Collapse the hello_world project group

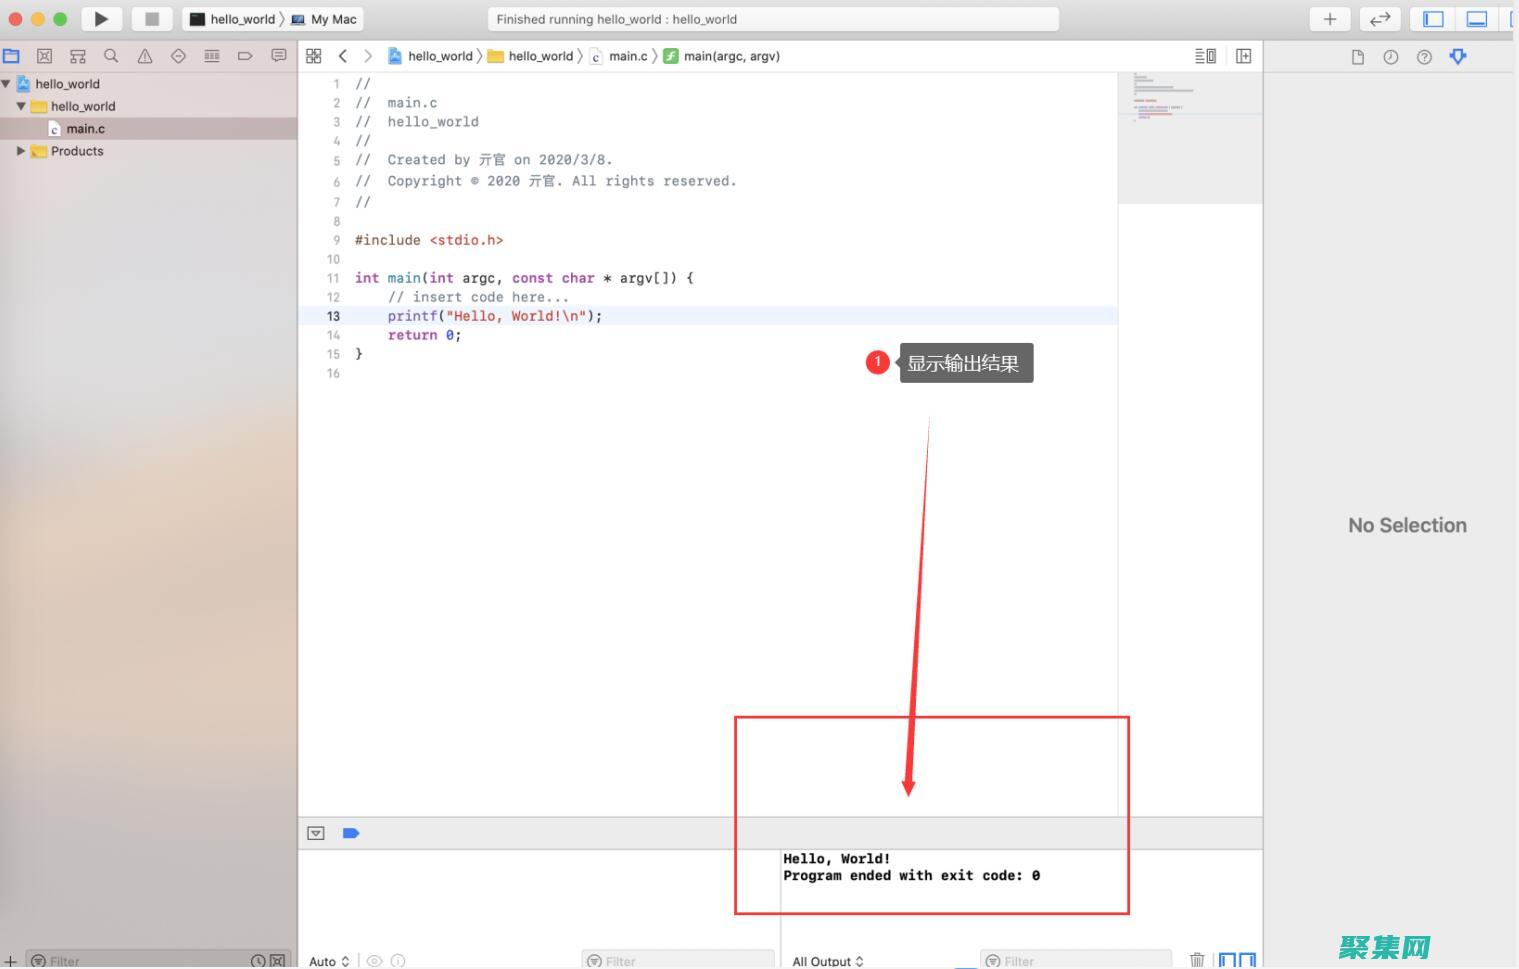pyautogui.click(x=7, y=83)
